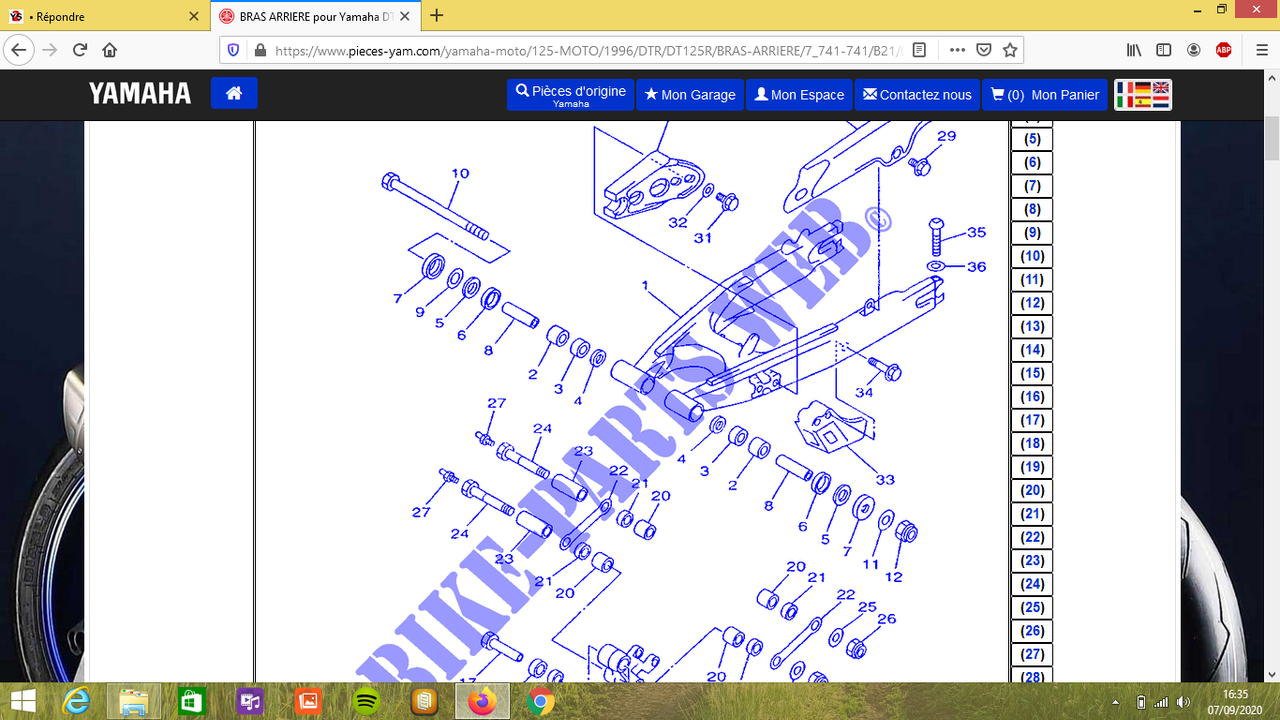Screen dimensions: 1280x720
Task: Open the language flags selector
Action: (1143, 95)
